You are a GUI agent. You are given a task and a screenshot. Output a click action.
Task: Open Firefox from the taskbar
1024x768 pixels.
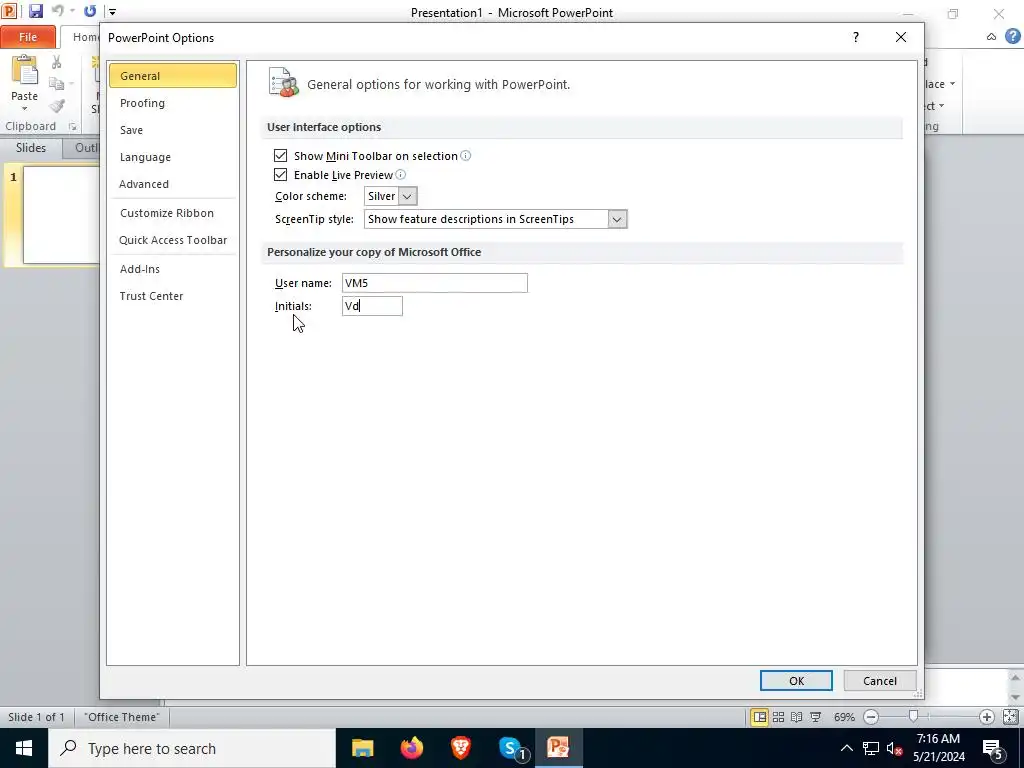tap(411, 748)
